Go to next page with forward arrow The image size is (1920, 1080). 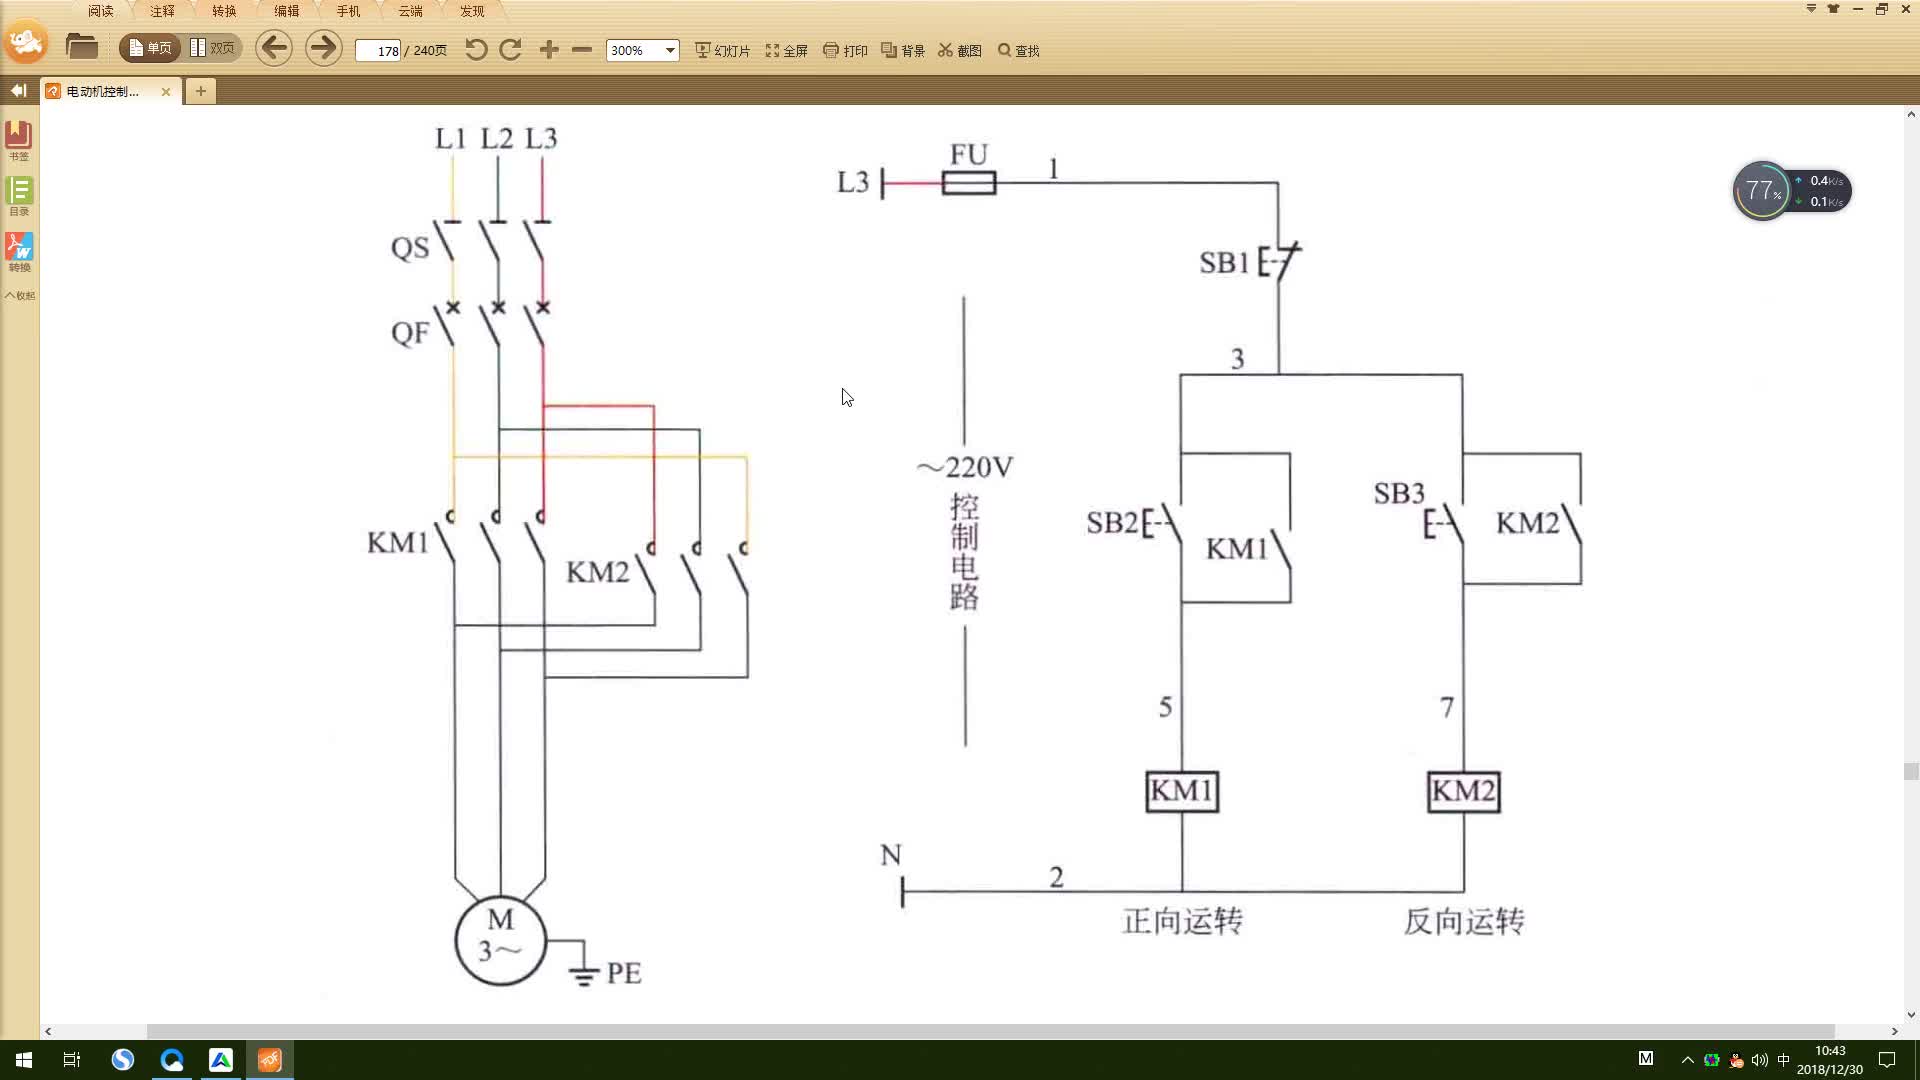(x=323, y=48)
